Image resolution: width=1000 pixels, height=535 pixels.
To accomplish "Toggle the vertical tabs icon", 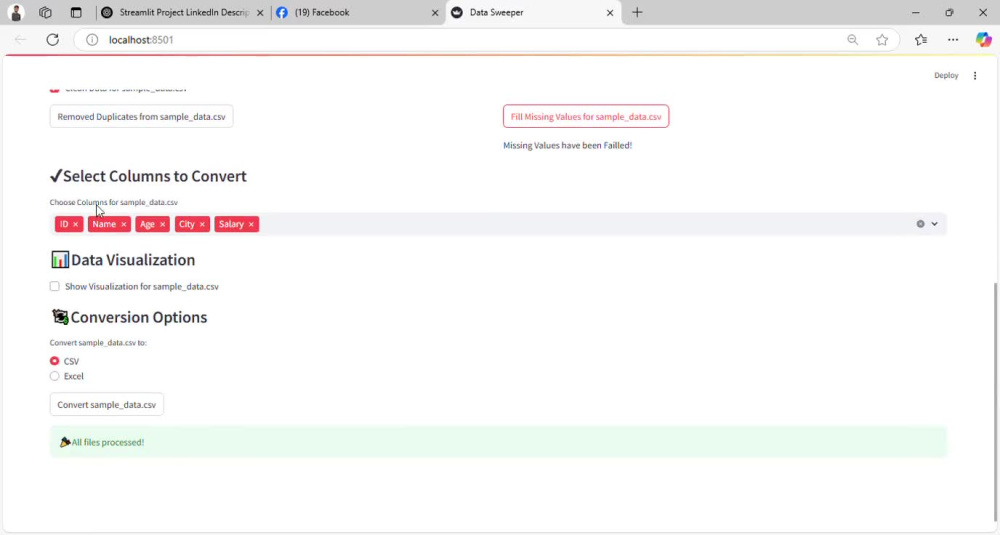I will 76,13.
